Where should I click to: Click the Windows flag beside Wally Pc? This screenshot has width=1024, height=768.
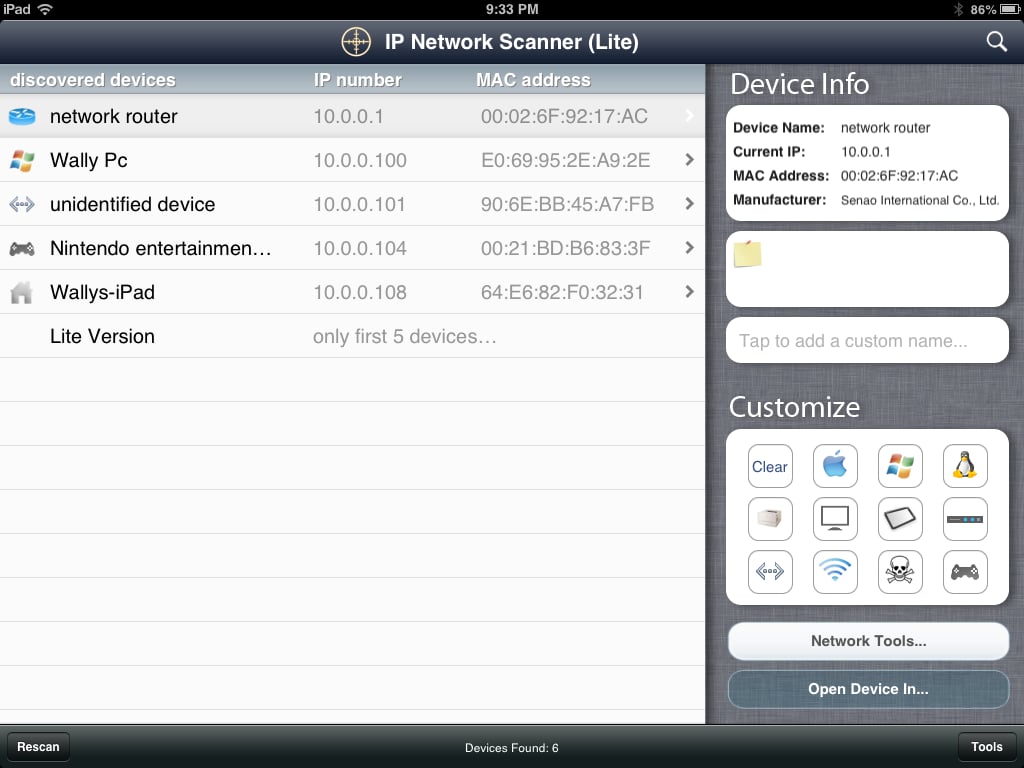(x=22, y=161)
